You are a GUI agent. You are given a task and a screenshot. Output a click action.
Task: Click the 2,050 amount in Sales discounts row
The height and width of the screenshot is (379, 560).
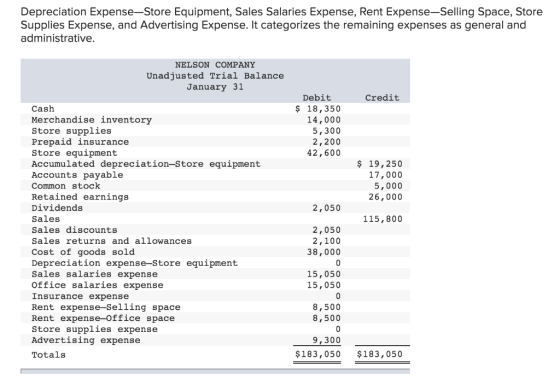(x=326, y=230)
